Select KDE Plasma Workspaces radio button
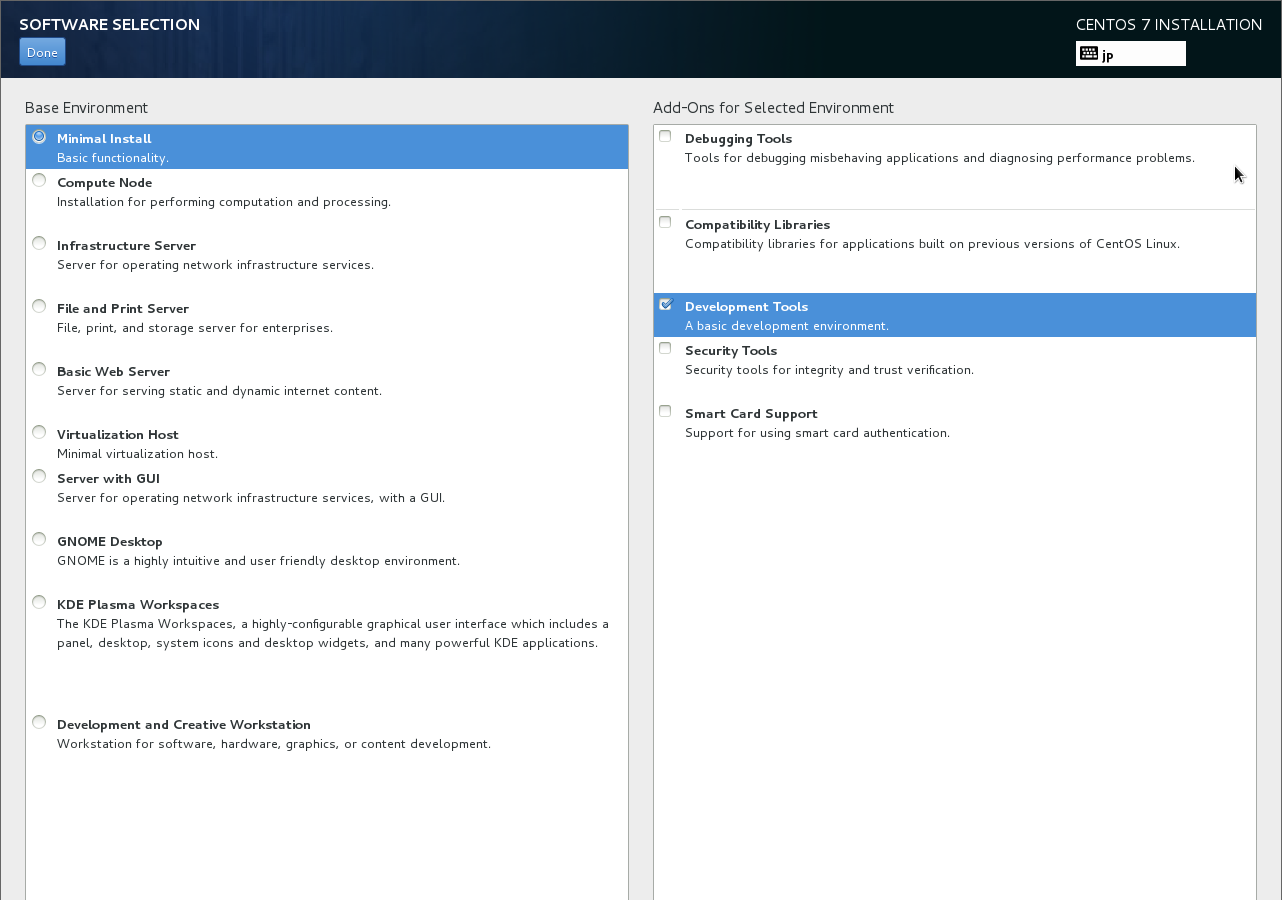Image resolution: width=1282 pixels, height=900 pixels. click(x=39, y=602)
